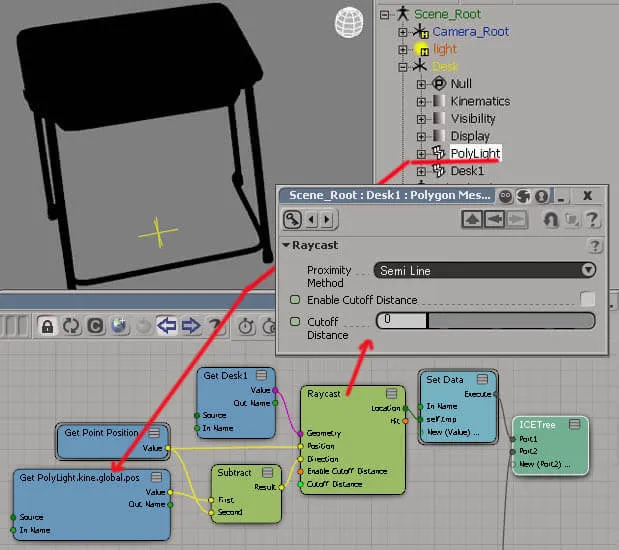Open the Proximity Method dropdown
The width and height of the screenshot is (619, 550).
pyautogui.click(x=485, y=270)
